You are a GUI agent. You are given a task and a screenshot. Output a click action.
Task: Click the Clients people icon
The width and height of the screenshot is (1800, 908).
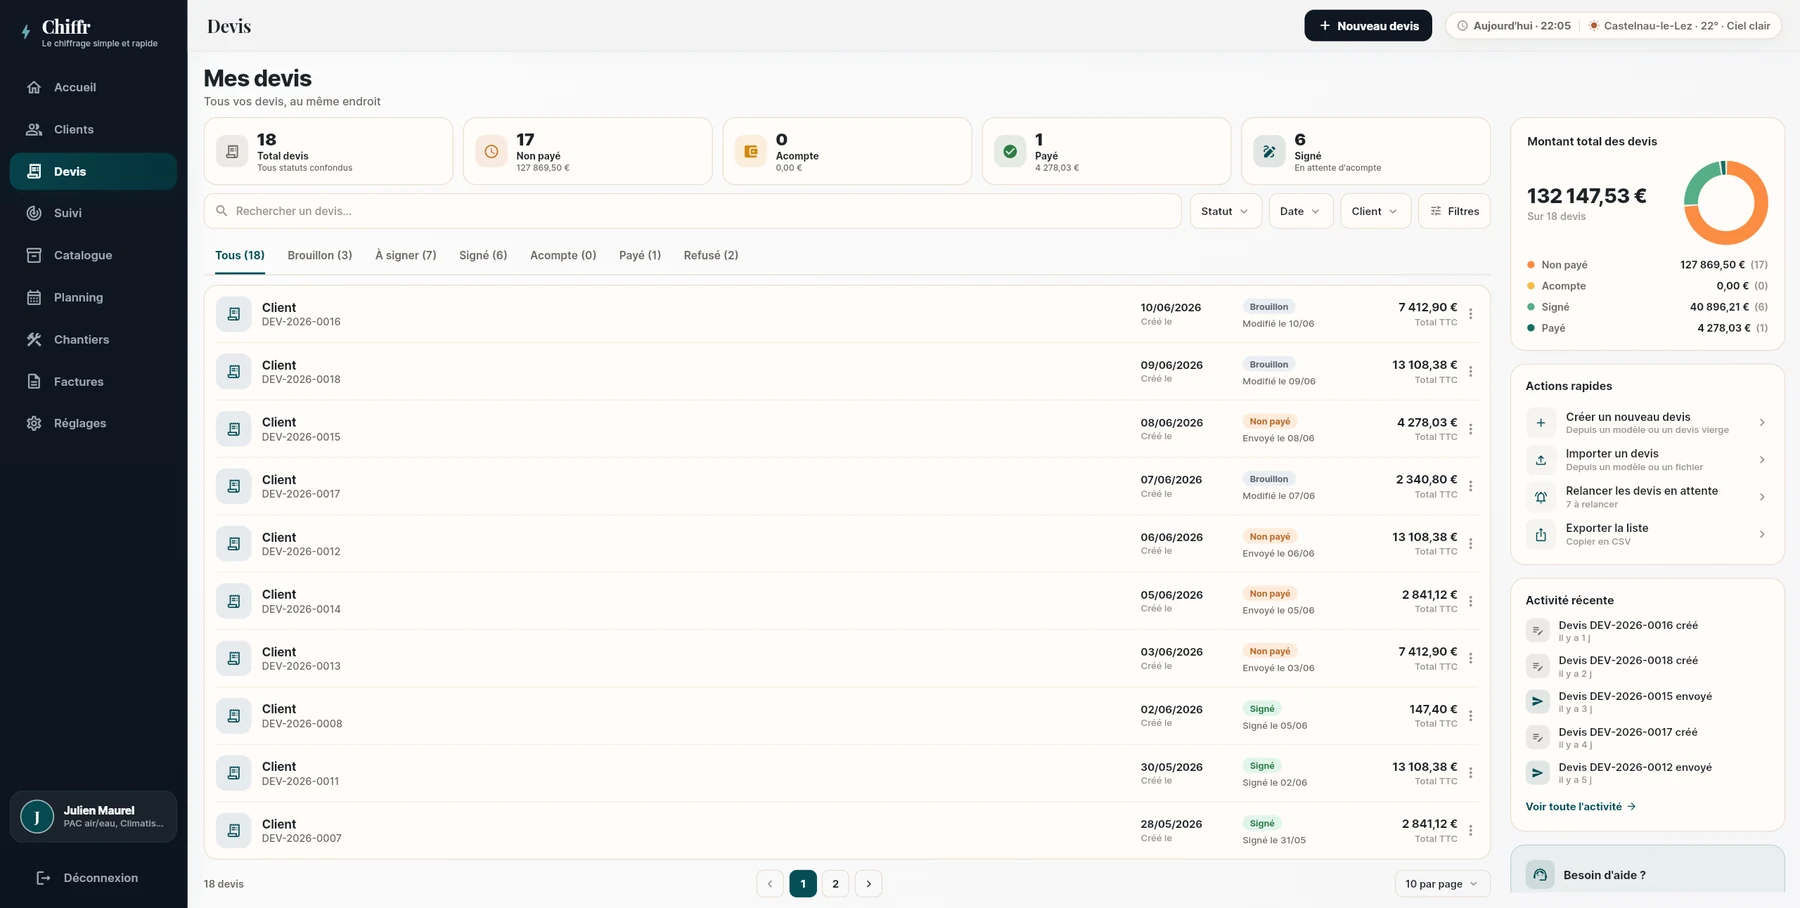tap(34, 129)
